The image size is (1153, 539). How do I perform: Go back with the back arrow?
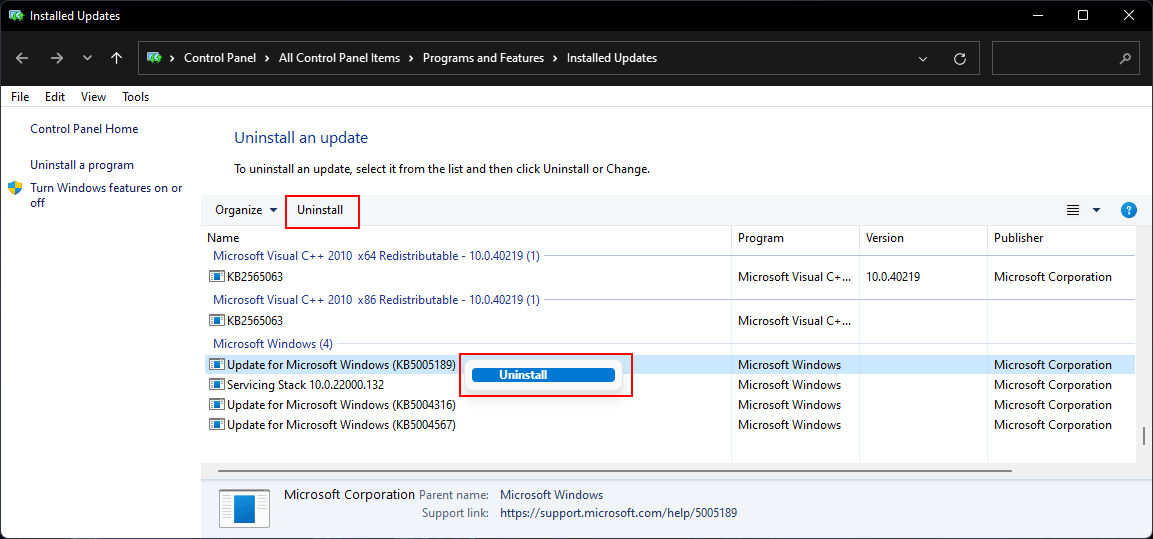tap(22, 58)
